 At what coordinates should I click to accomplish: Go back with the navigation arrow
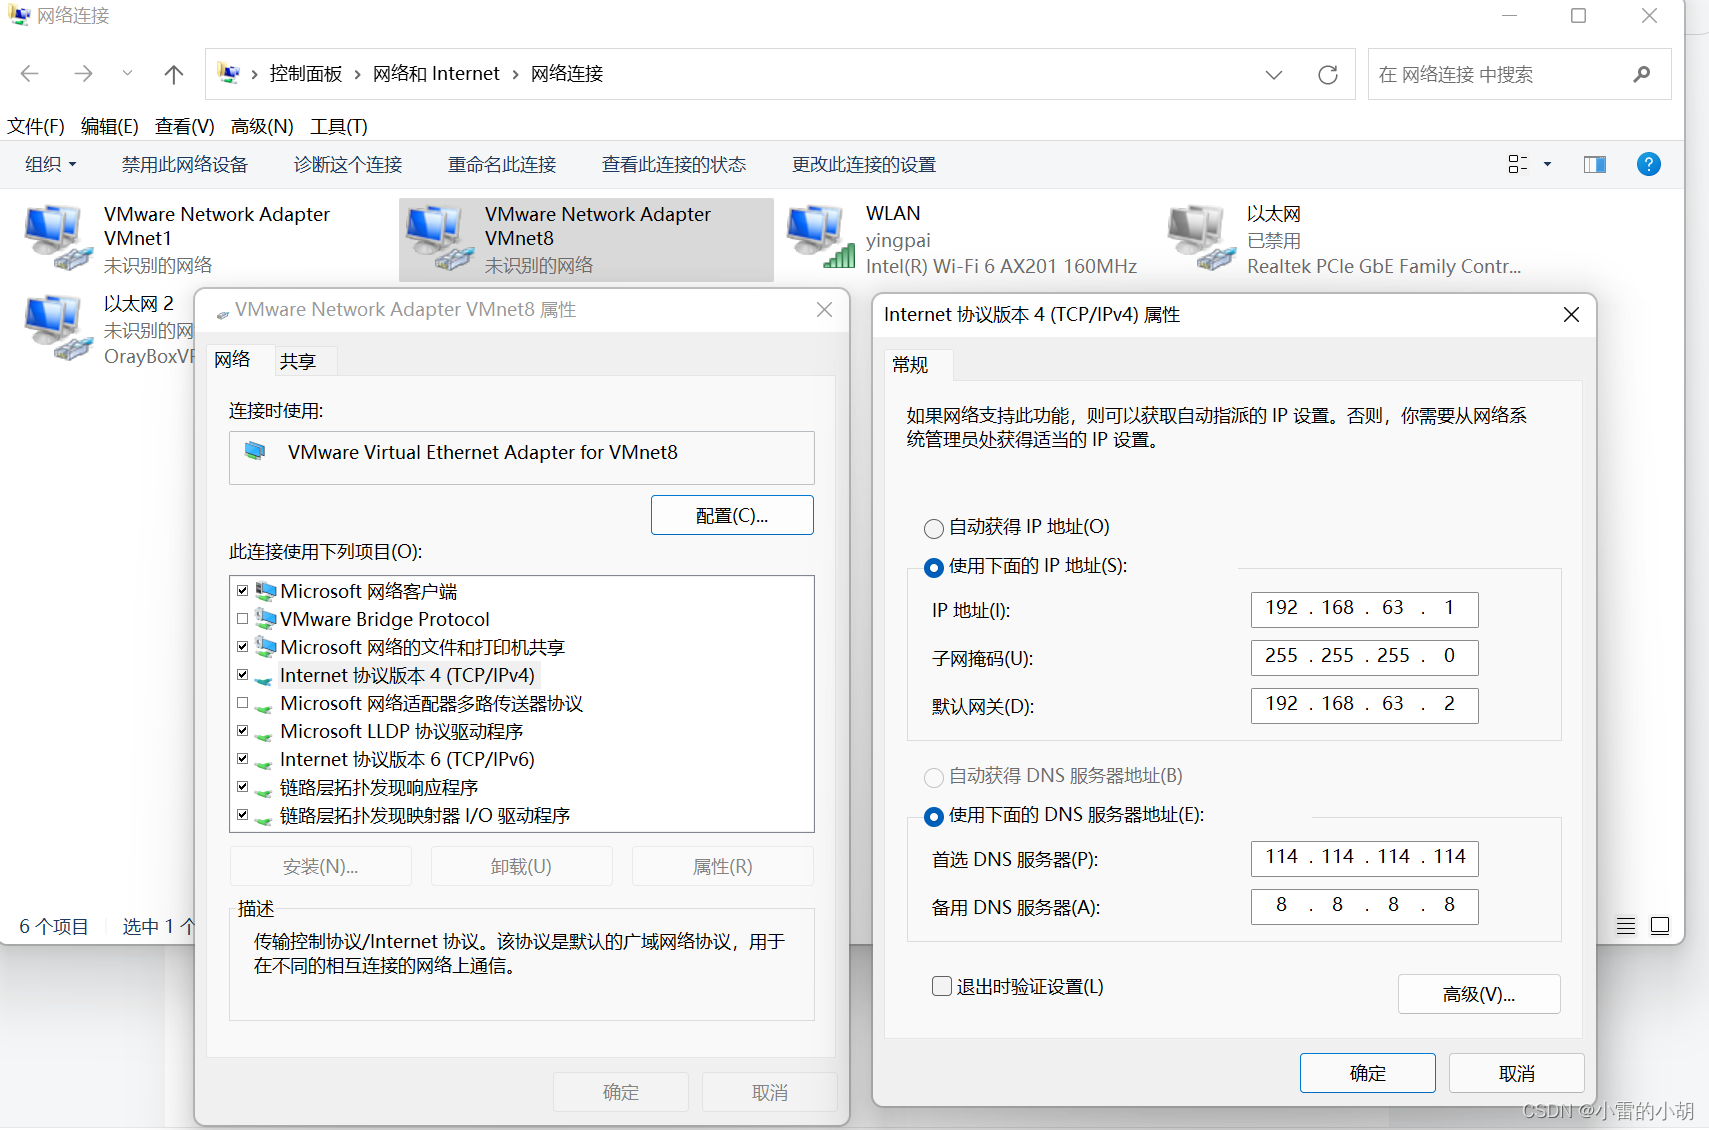[x=30, y=74]
